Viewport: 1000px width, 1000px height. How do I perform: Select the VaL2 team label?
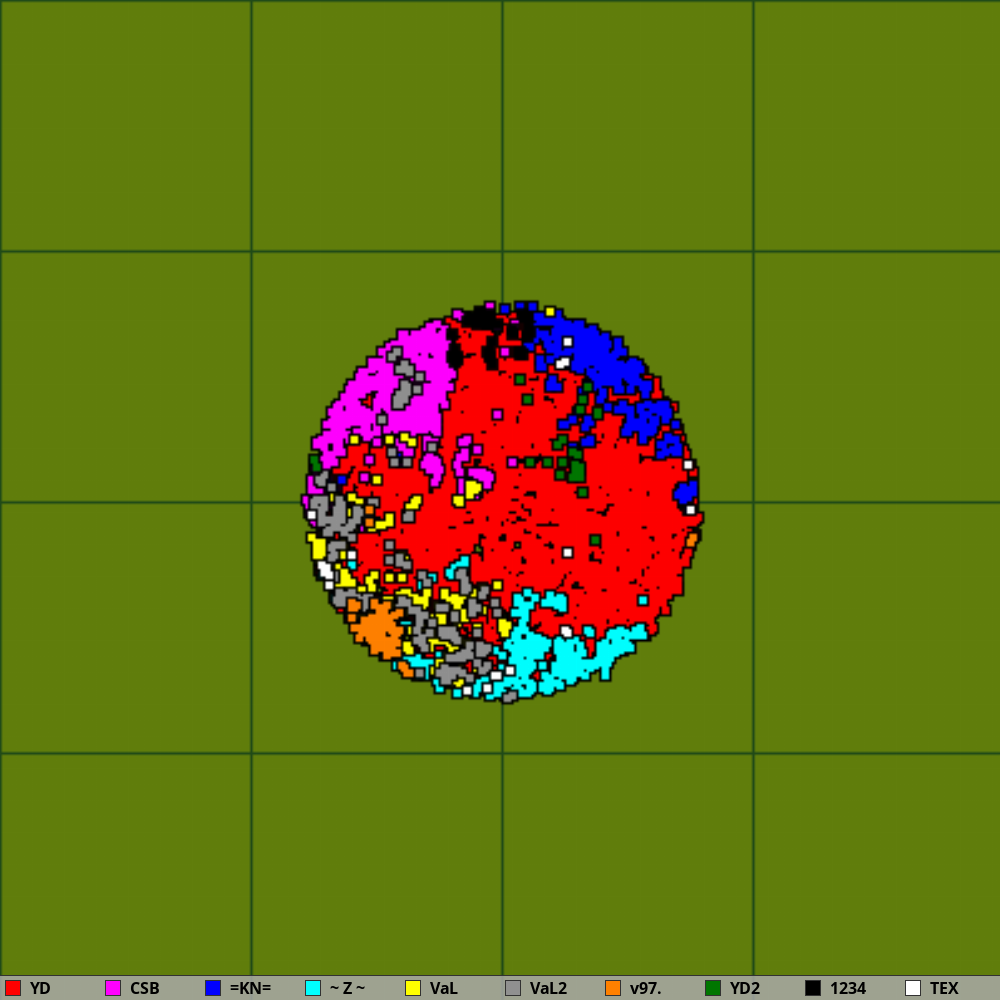coord(548,989)
